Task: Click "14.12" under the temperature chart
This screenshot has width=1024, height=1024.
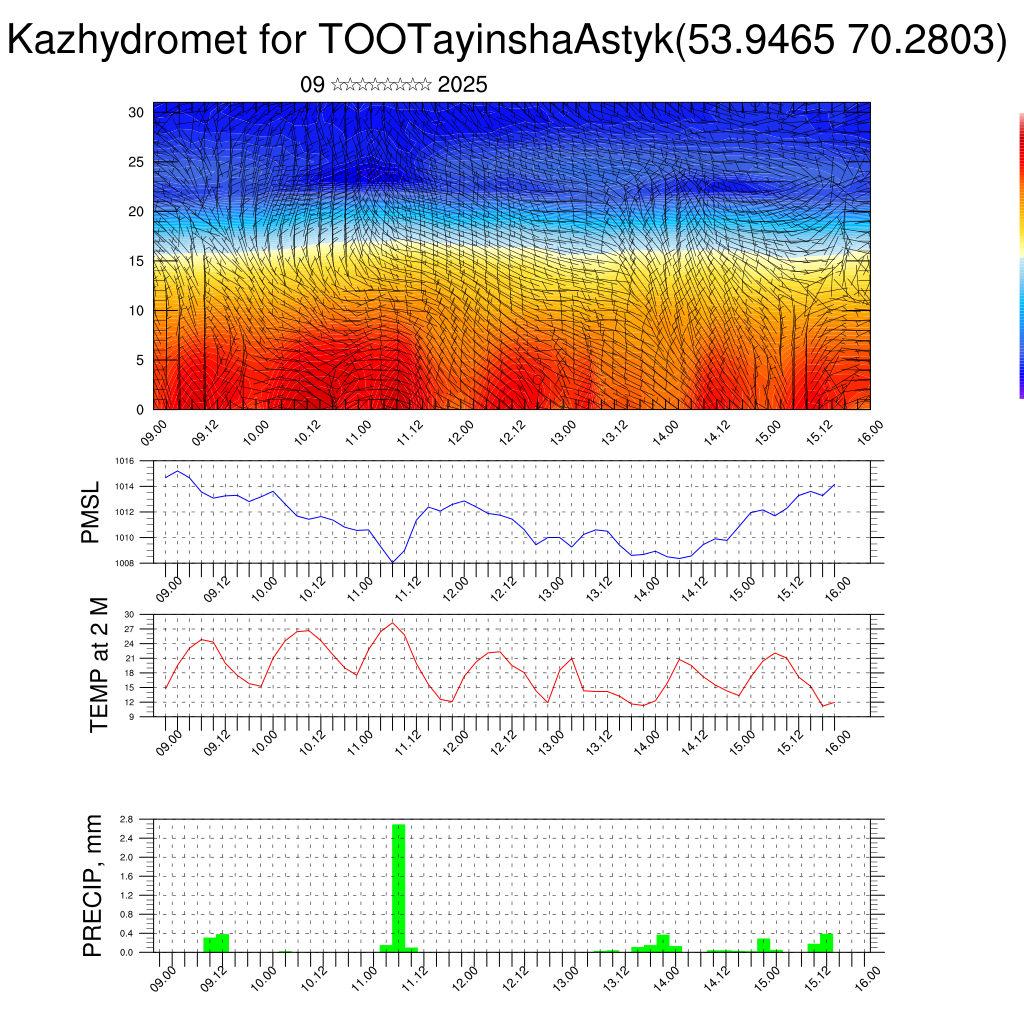Action: (695, 743)
